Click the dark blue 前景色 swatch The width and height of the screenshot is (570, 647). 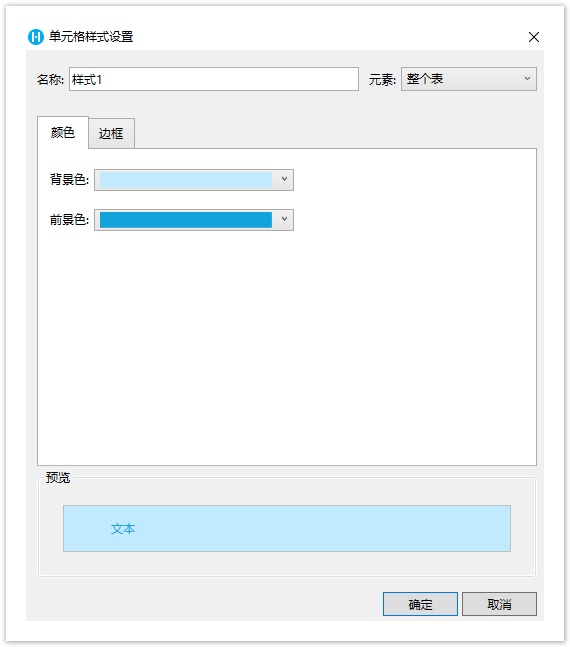point(186,220)
